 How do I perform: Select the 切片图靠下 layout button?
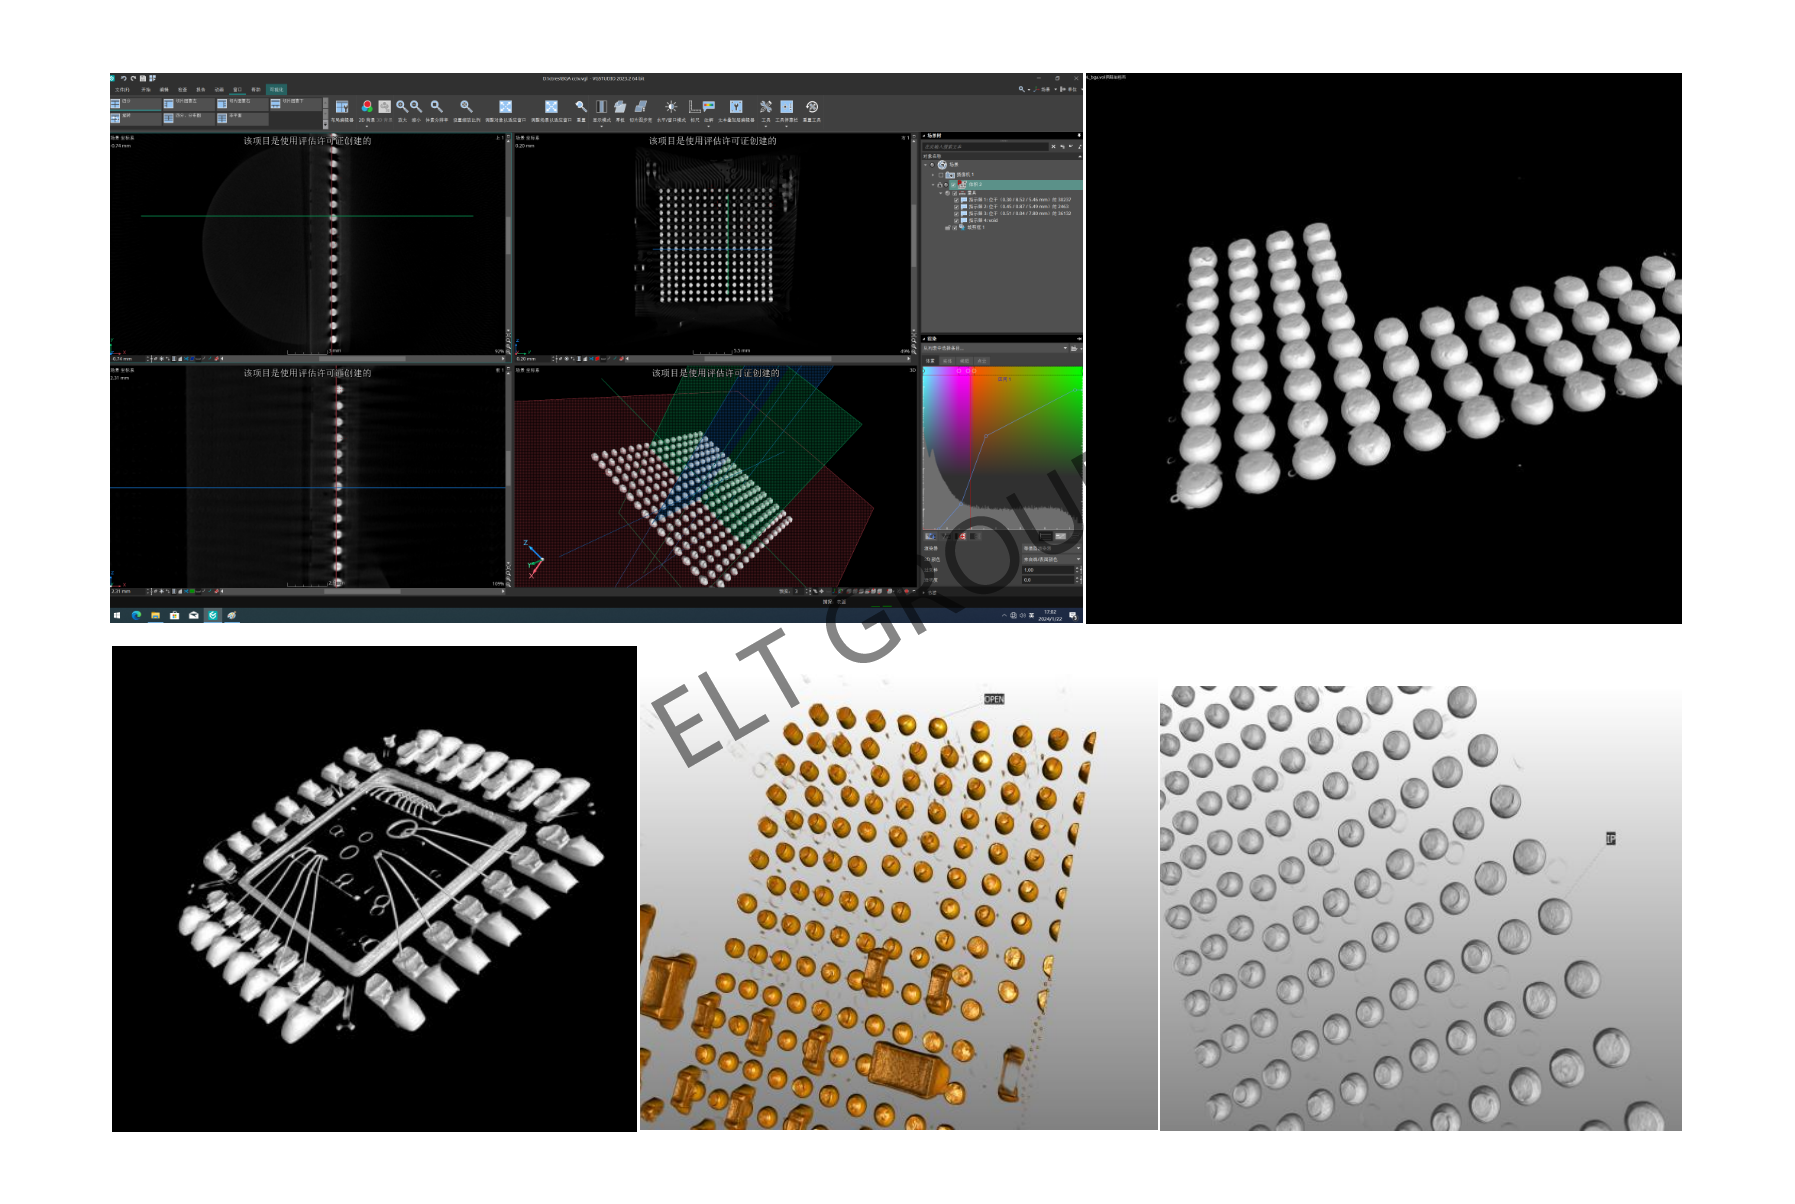tap(296, 103)
